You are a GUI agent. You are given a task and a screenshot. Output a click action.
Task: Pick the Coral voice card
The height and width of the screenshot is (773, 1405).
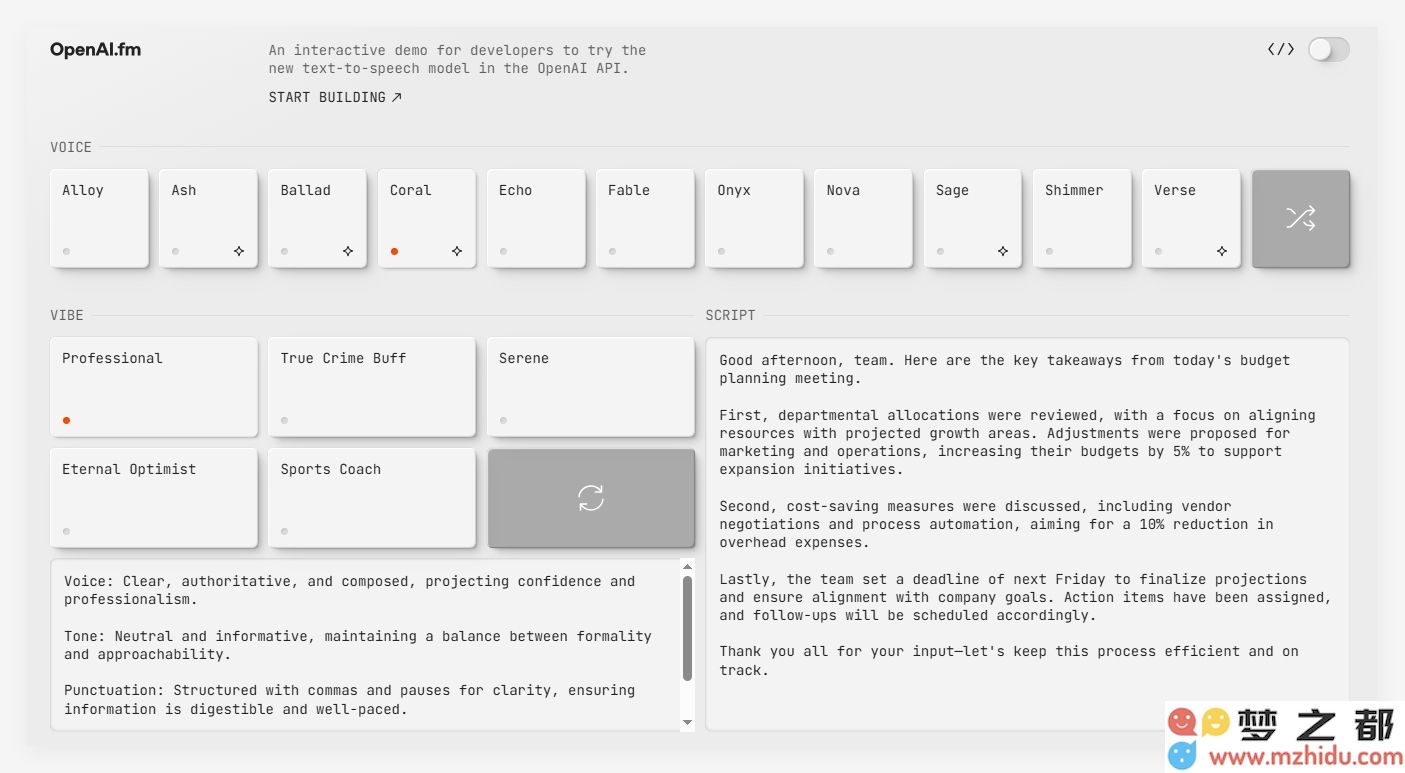click(x=426, y=218)
